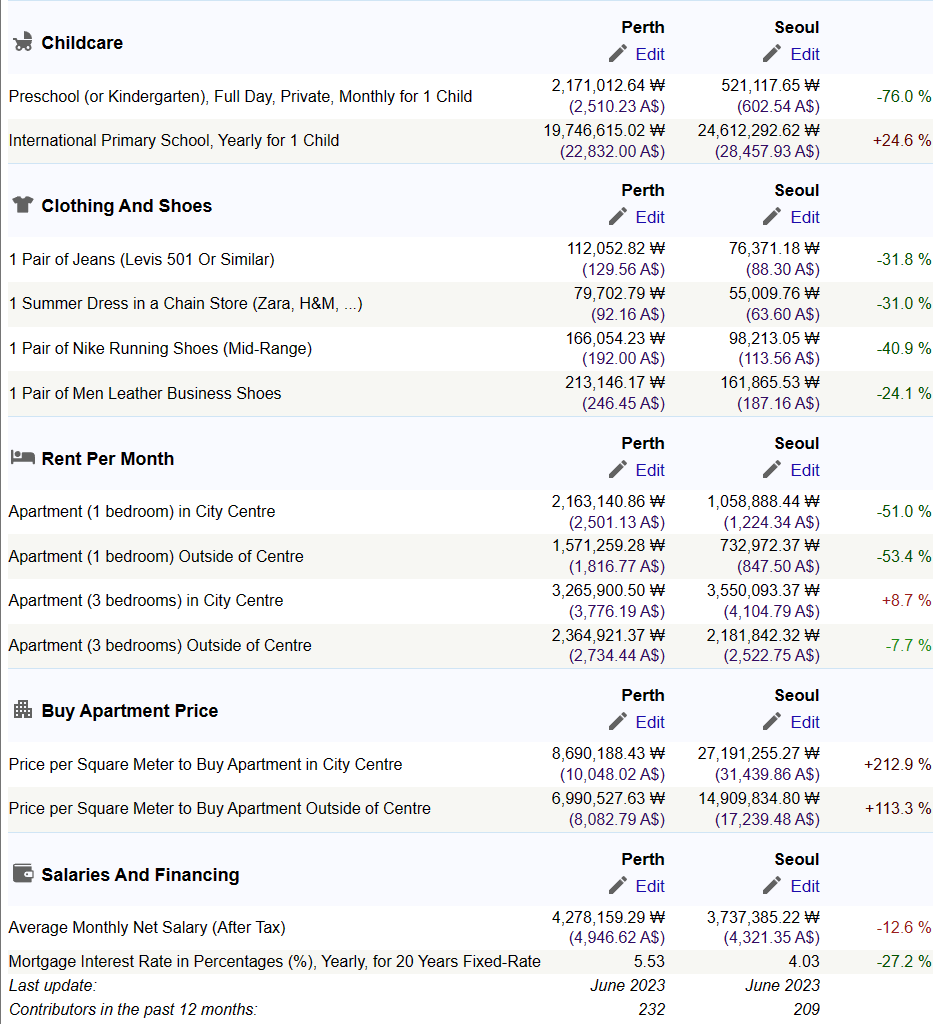Viewport: 939px width, 1024px height.
Task: Click the Salaries And Financing wallet icon
Action: point(23,873)
